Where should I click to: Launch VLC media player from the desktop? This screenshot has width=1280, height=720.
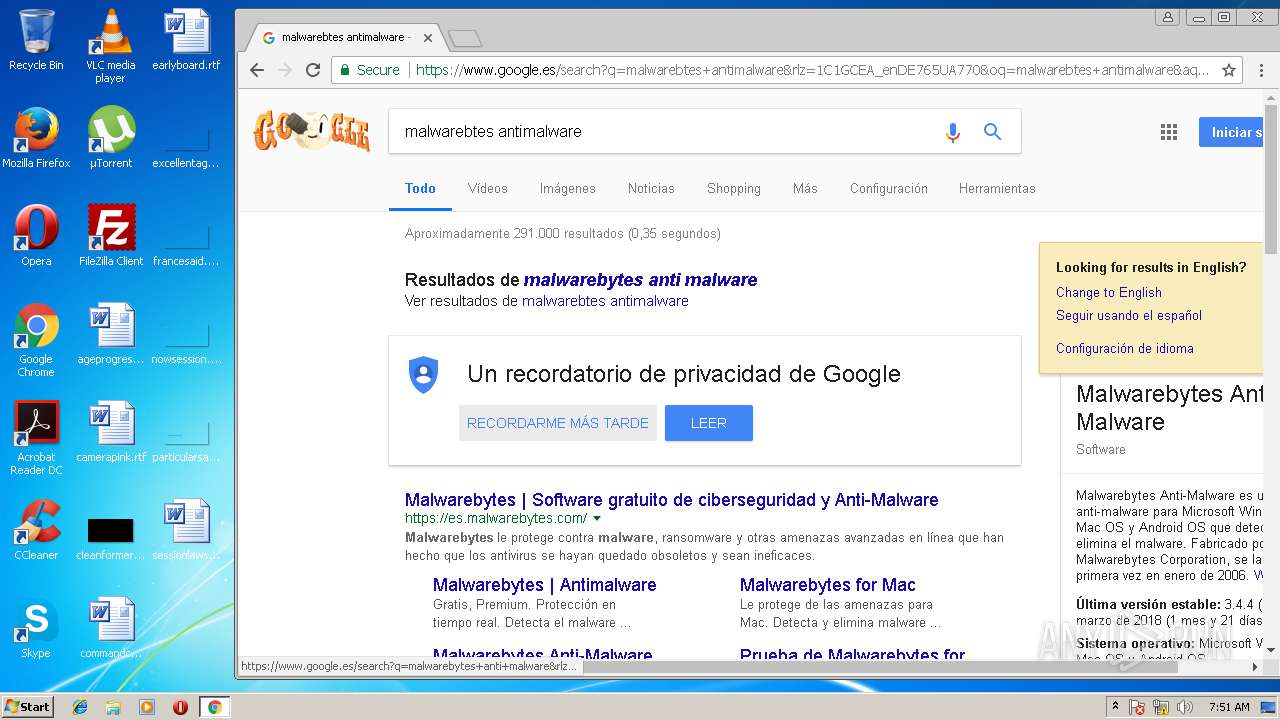[110, 46]
